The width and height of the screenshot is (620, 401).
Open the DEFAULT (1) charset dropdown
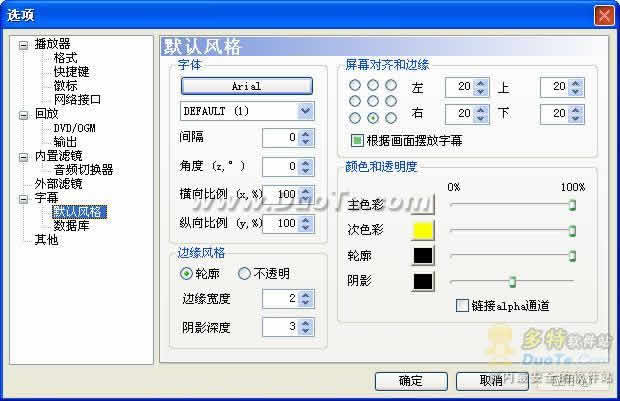tap(246, 110)
